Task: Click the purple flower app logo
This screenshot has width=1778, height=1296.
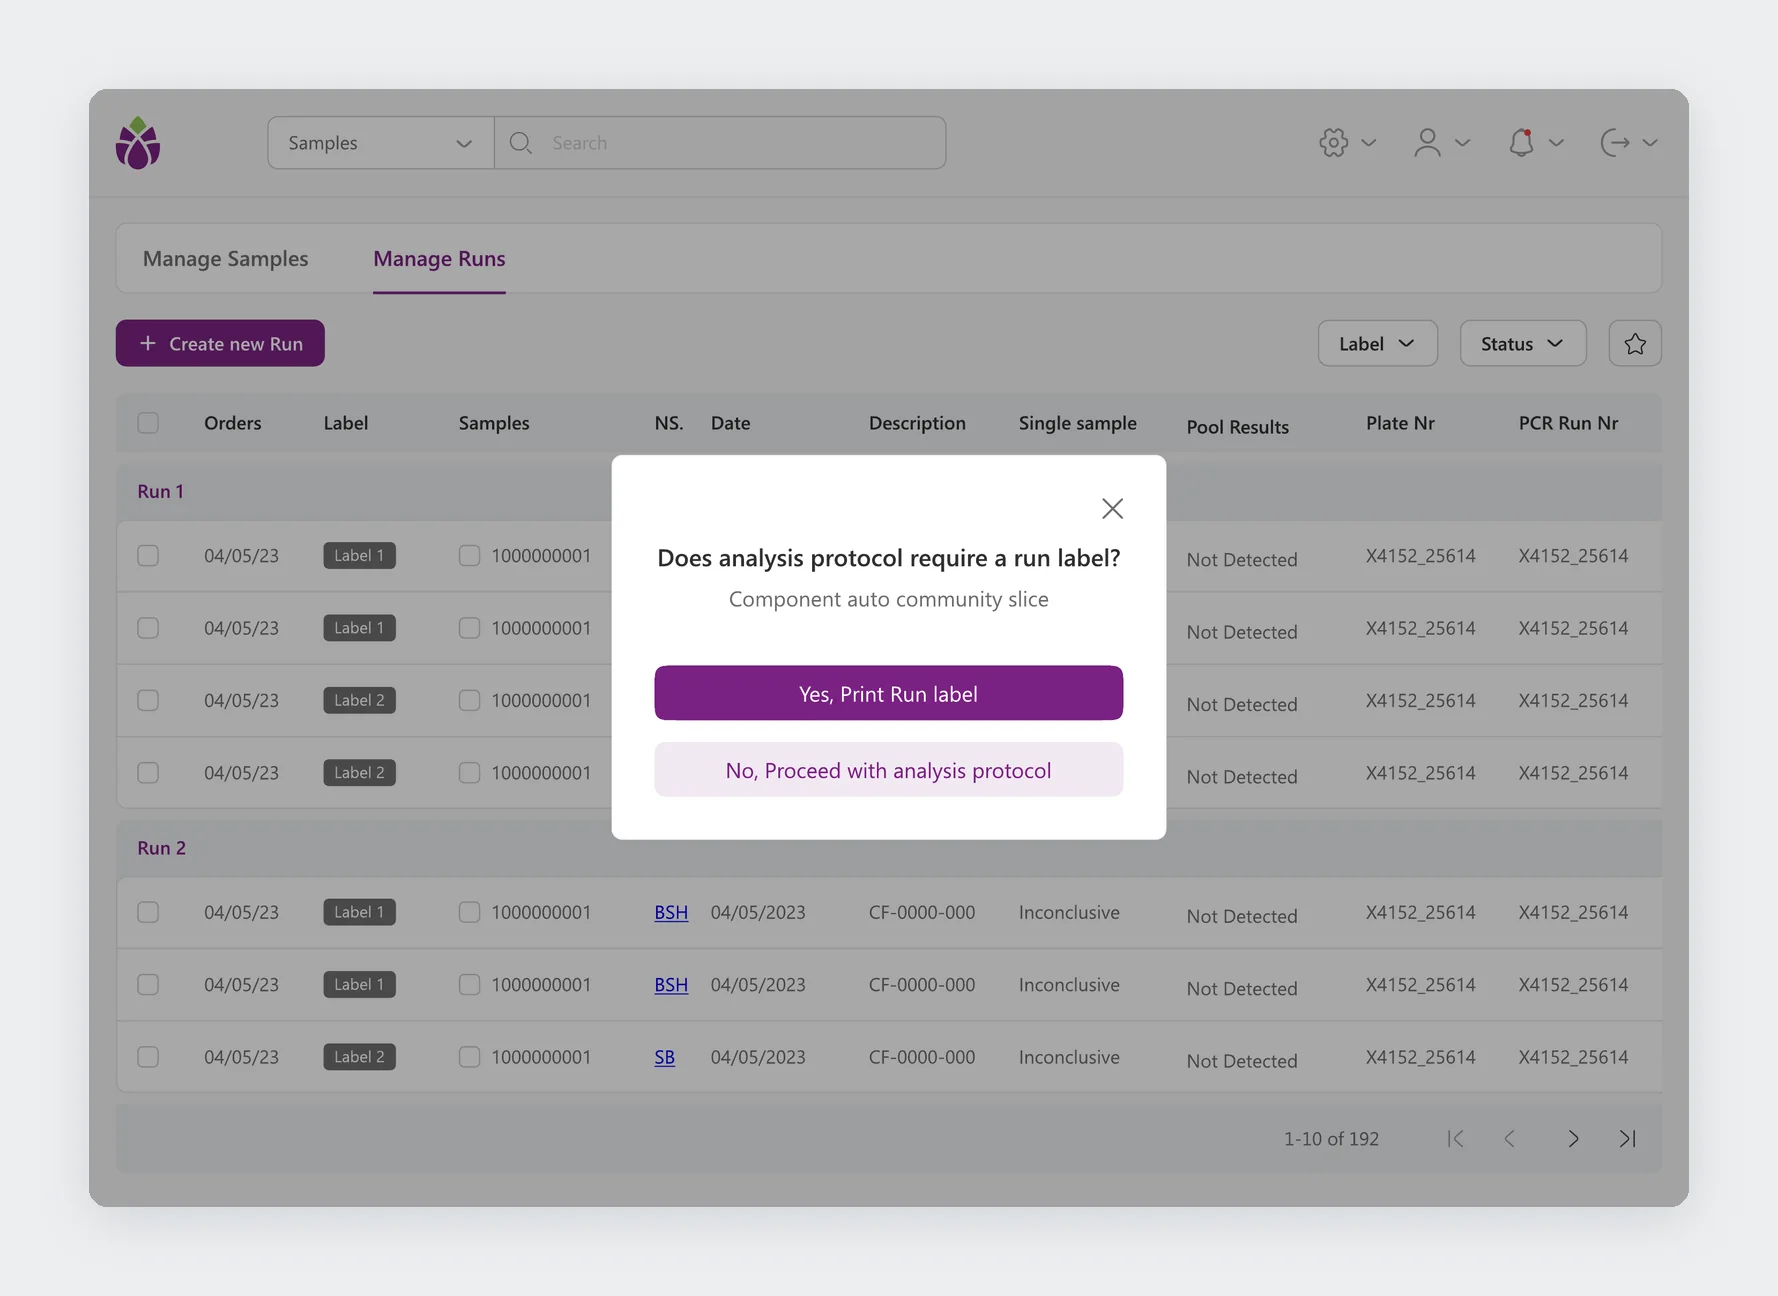Action: 138,143
